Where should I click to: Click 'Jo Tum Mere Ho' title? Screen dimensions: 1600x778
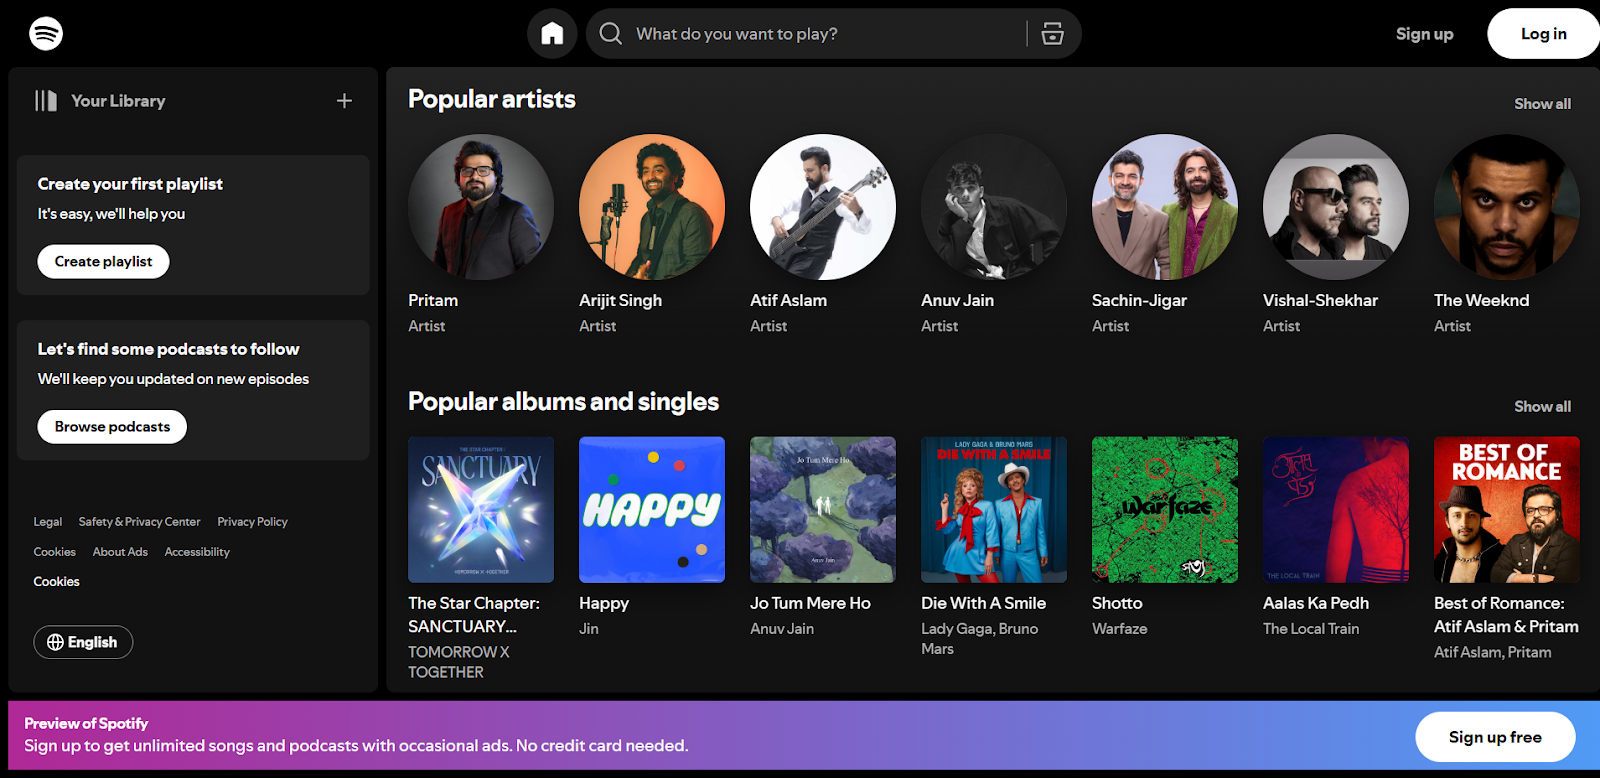(x=810, y=604)
